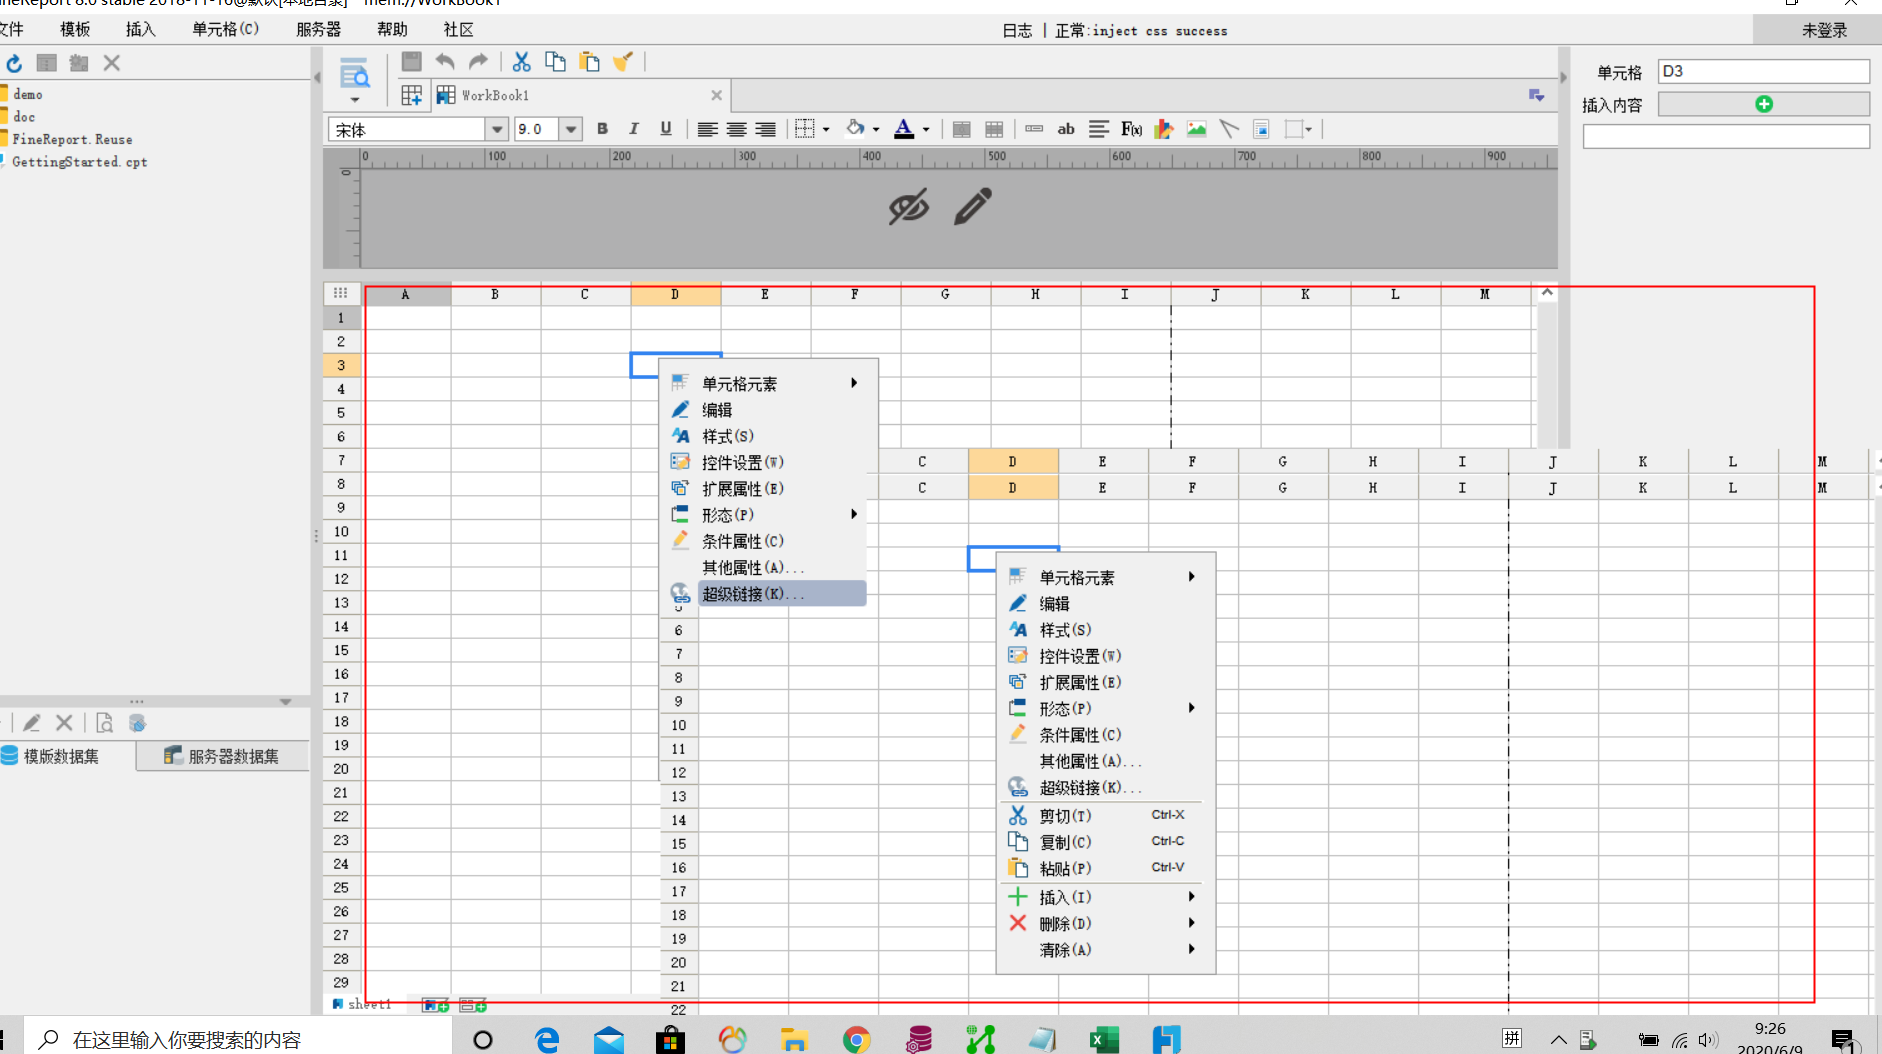
Task: Click the large pencil icon in gray header area
Action: pyautogui.click(x=973, y=206)
